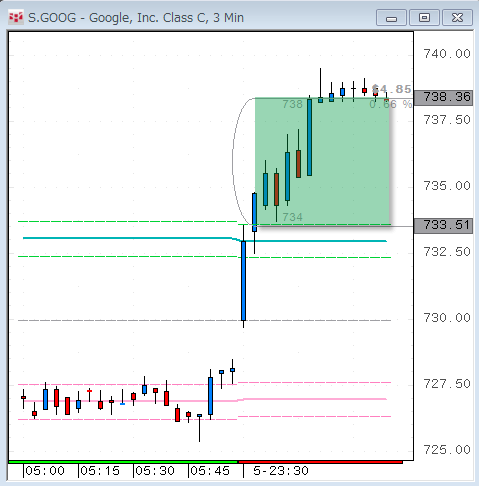Click the 737.50 price axis label
Screen dimensions: 479x486
point(447,120)
